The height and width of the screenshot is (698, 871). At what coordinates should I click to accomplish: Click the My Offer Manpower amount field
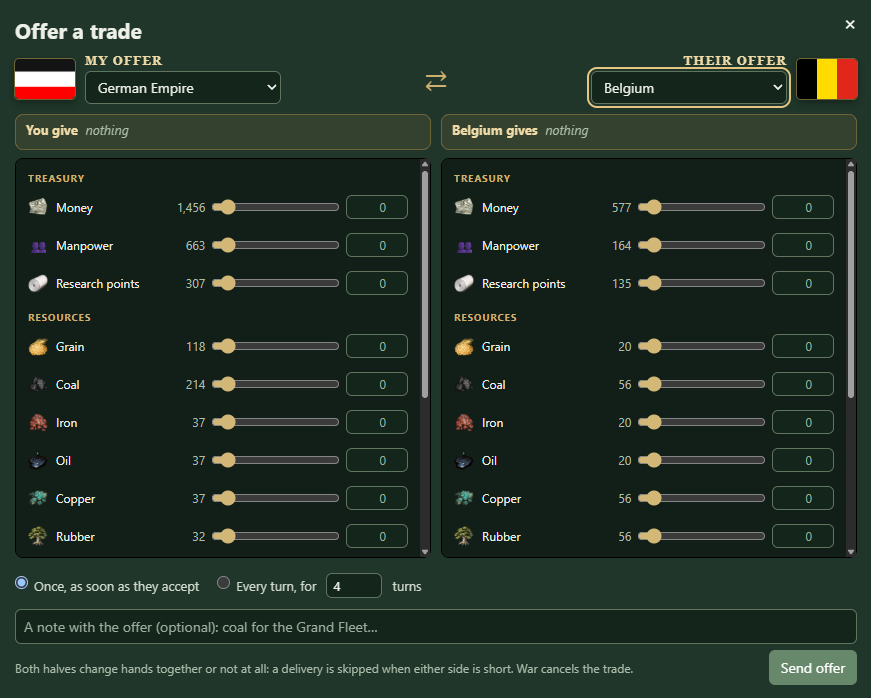pos(377,245)
